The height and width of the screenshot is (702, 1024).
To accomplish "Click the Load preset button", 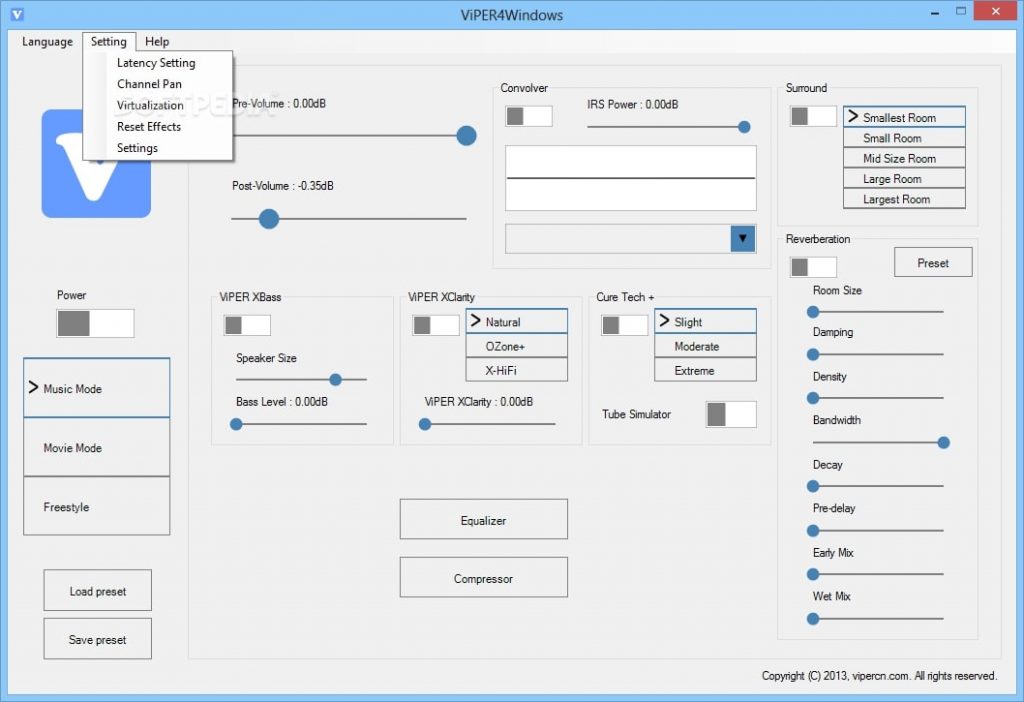I will (98, 590).
